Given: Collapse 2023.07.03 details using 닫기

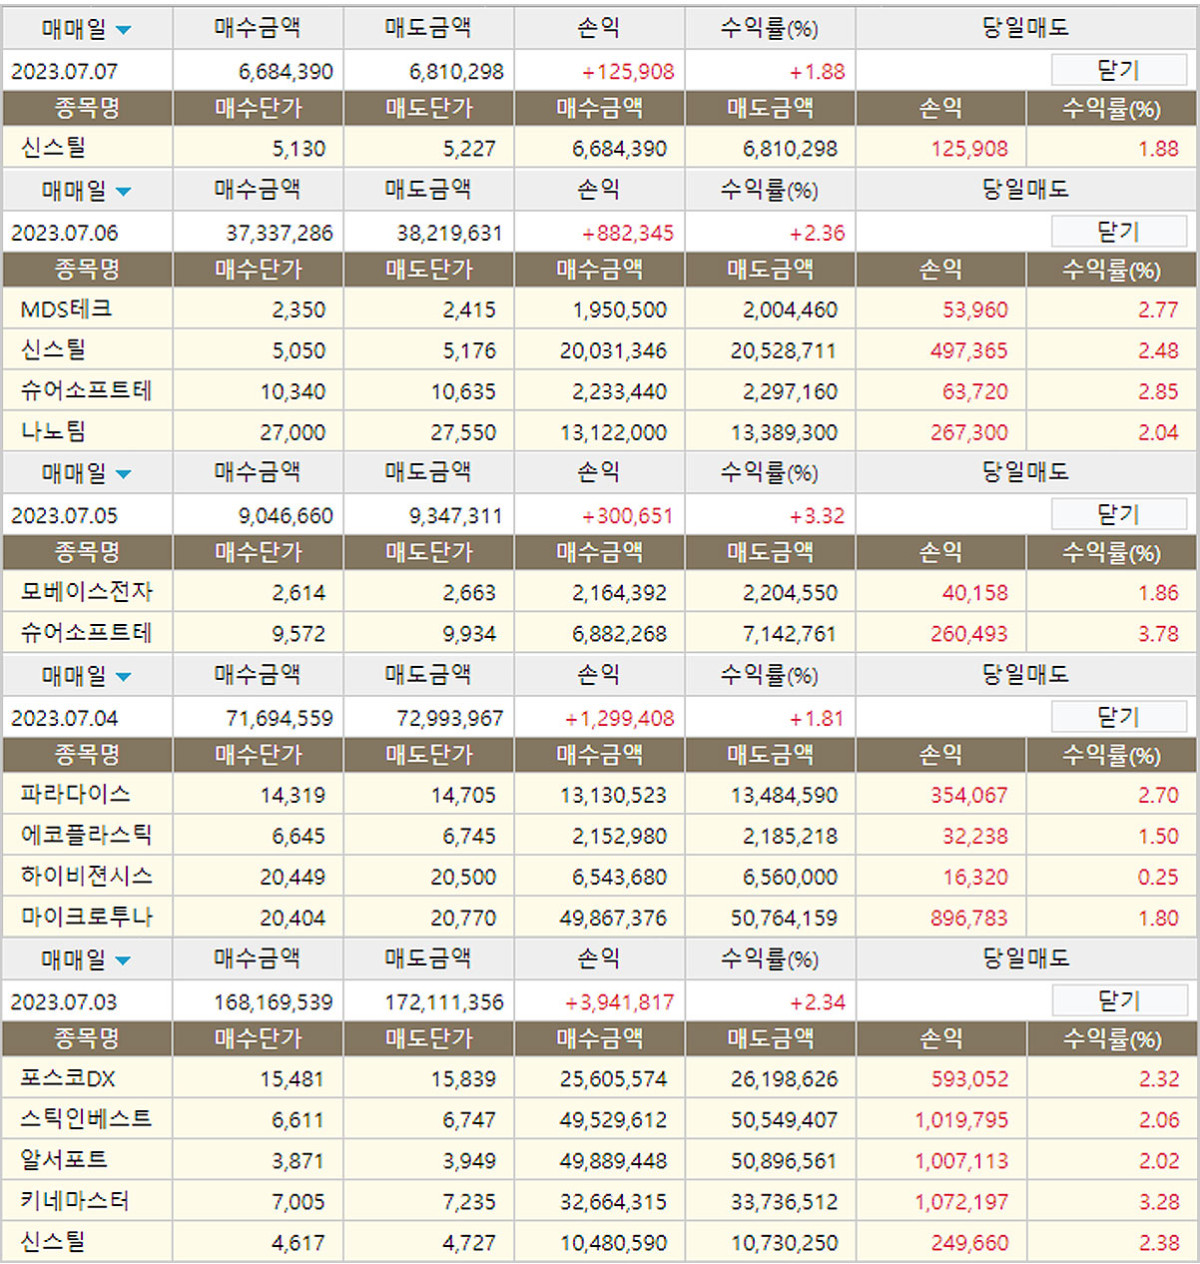Looking at the screenshot, I should 1118,1001.
